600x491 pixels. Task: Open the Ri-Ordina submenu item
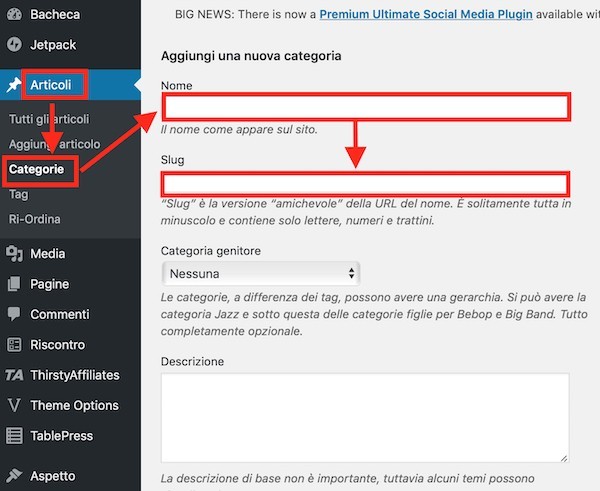click(35, 219)
